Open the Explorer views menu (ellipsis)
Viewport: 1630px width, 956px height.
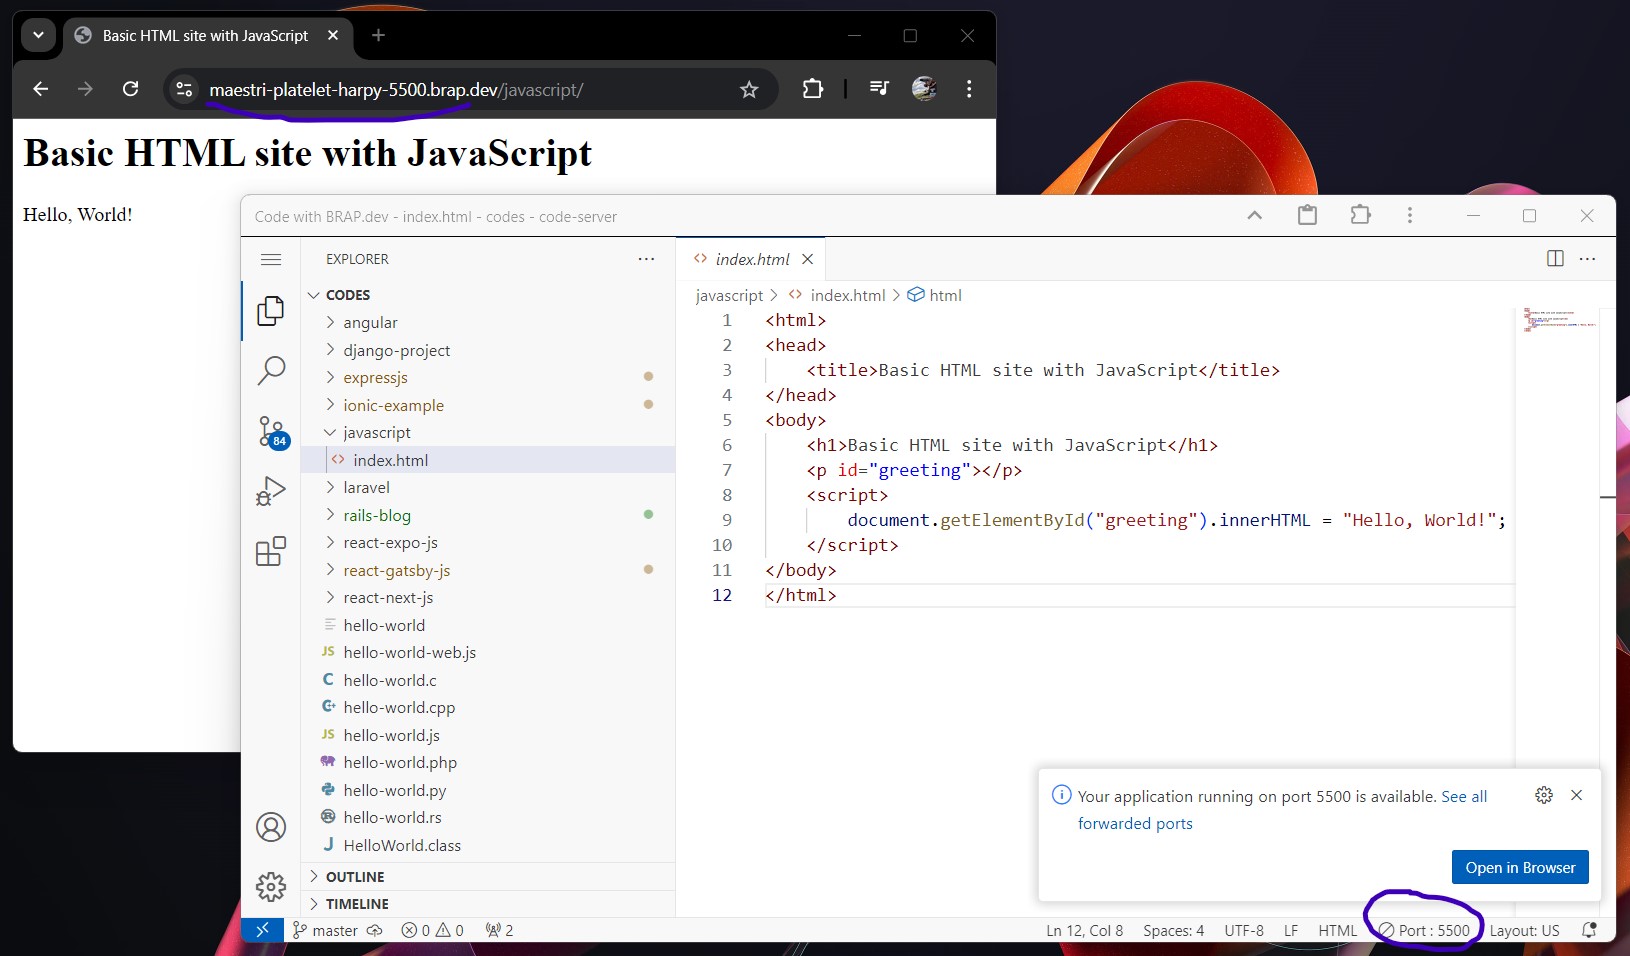point(646,258)
